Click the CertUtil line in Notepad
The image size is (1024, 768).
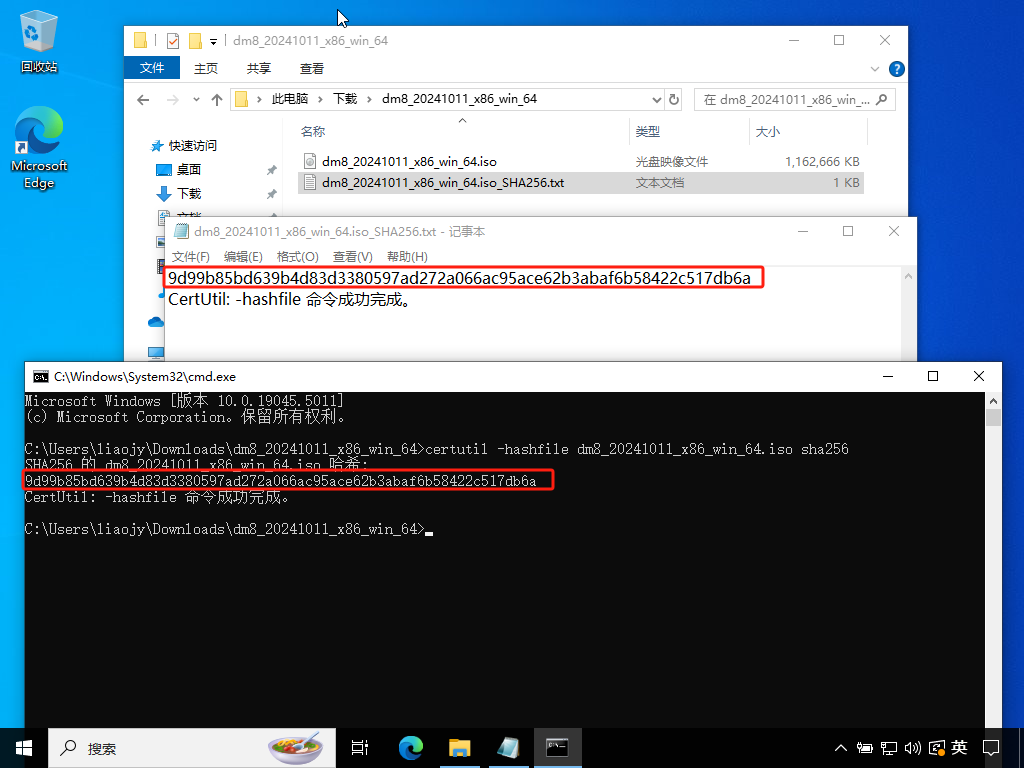pyautogui.click(x=291, y=300)
